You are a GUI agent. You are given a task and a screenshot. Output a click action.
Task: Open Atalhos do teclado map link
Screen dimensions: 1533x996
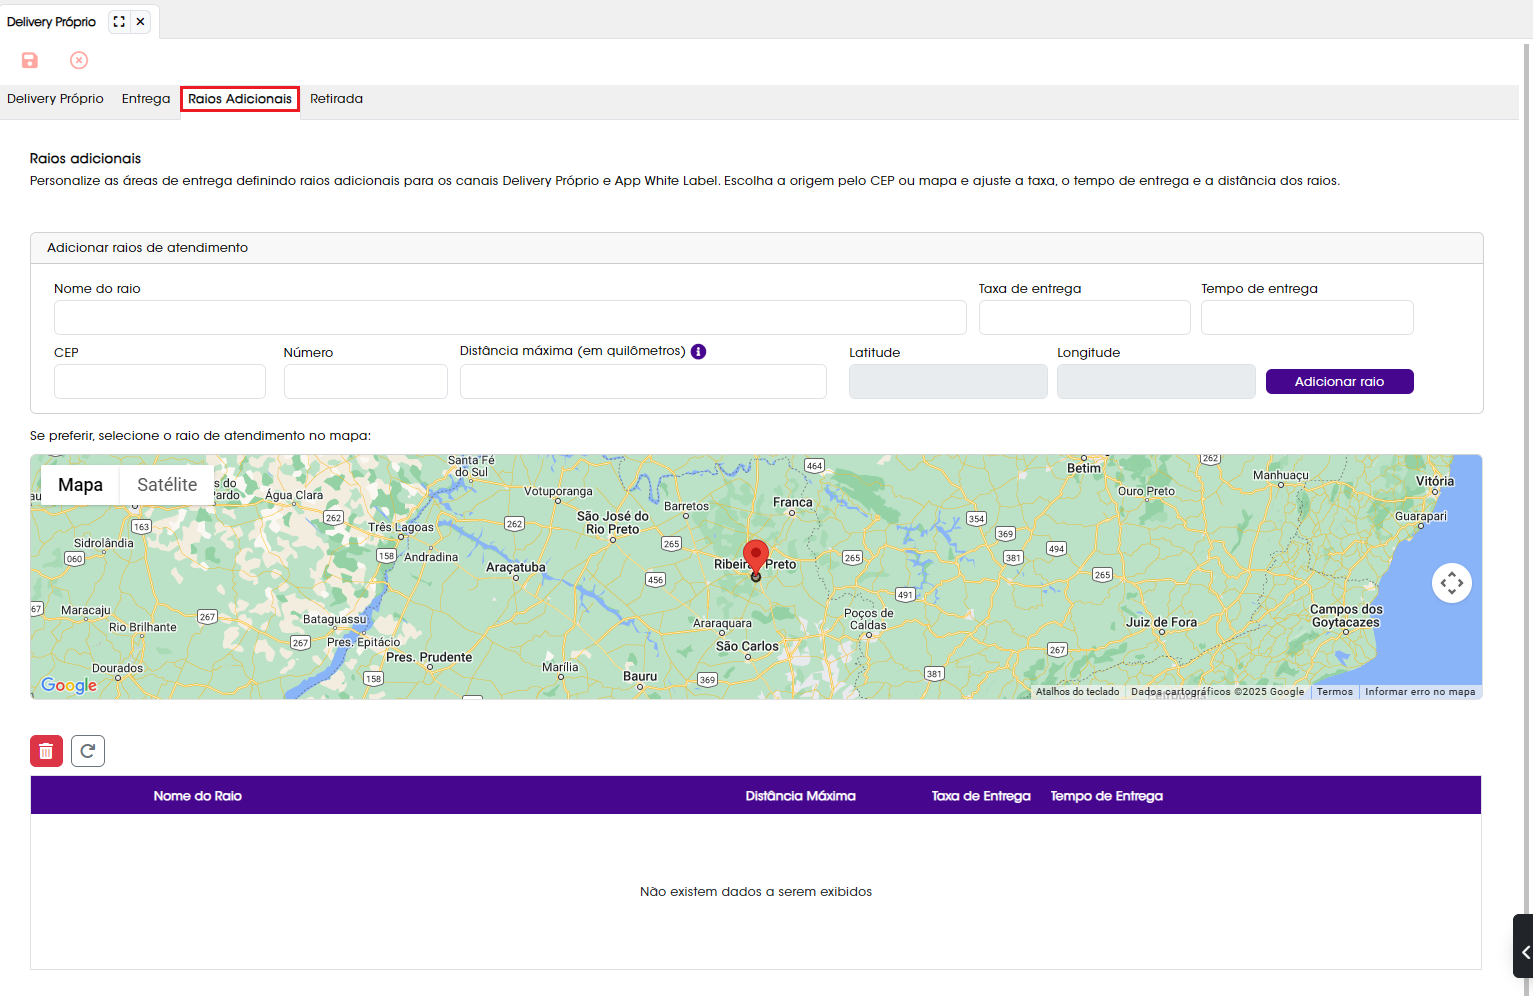[1078, 692]
